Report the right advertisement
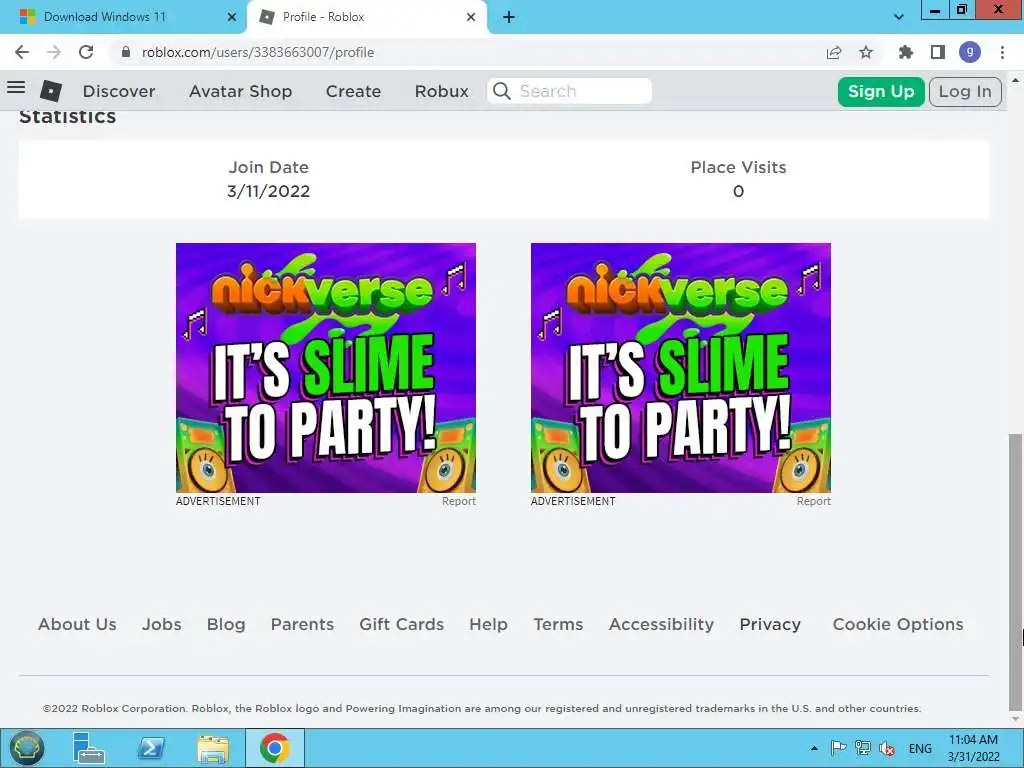Image resolution: width=1024 pixels, height=768 pixels. [814, 501]
